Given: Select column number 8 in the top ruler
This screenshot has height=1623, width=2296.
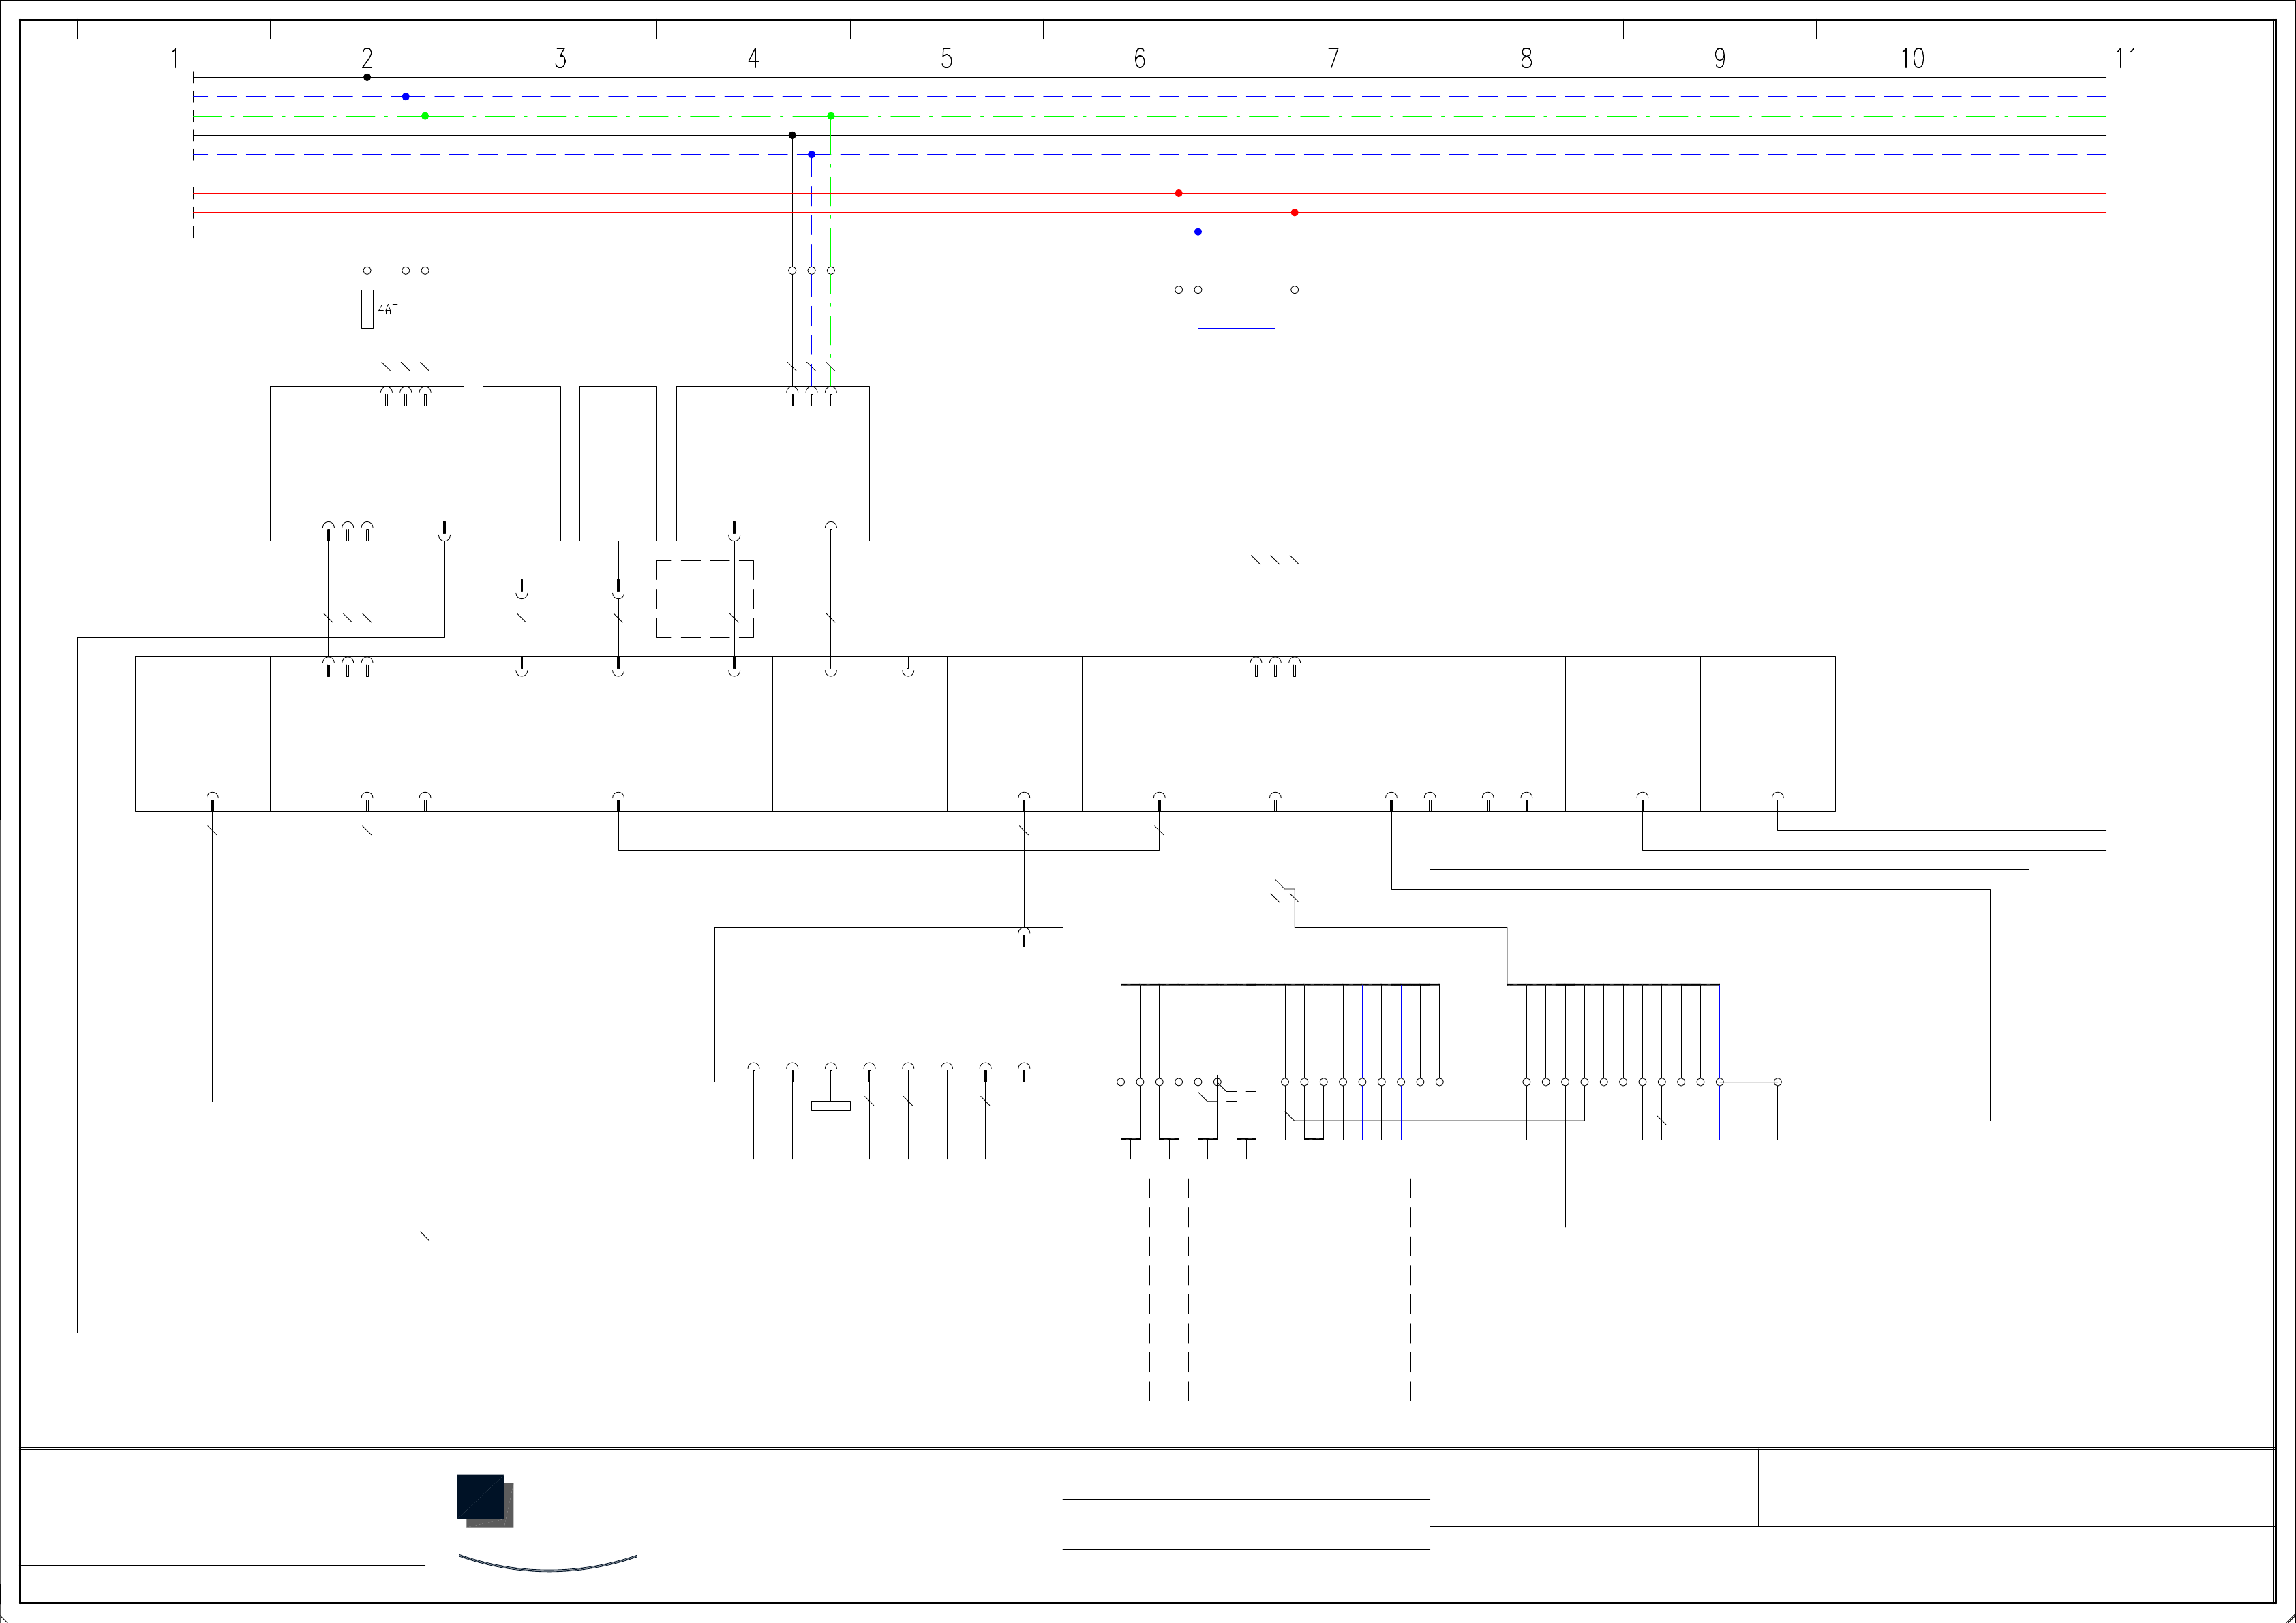Looking at the screenshot, I should pos(1527,59).
